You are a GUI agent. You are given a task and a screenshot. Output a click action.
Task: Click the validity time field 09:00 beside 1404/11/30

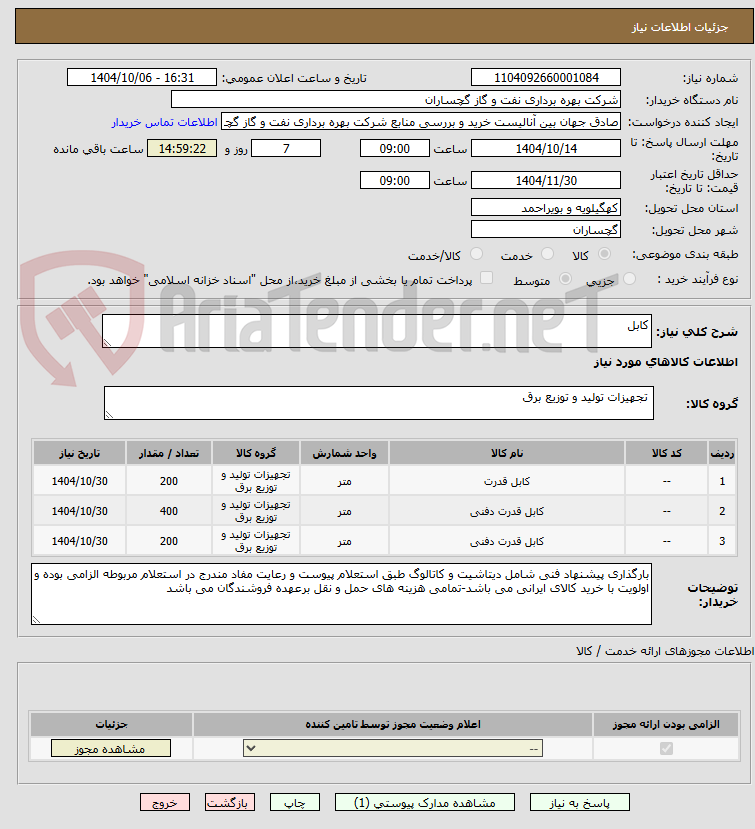coord(394,181)
